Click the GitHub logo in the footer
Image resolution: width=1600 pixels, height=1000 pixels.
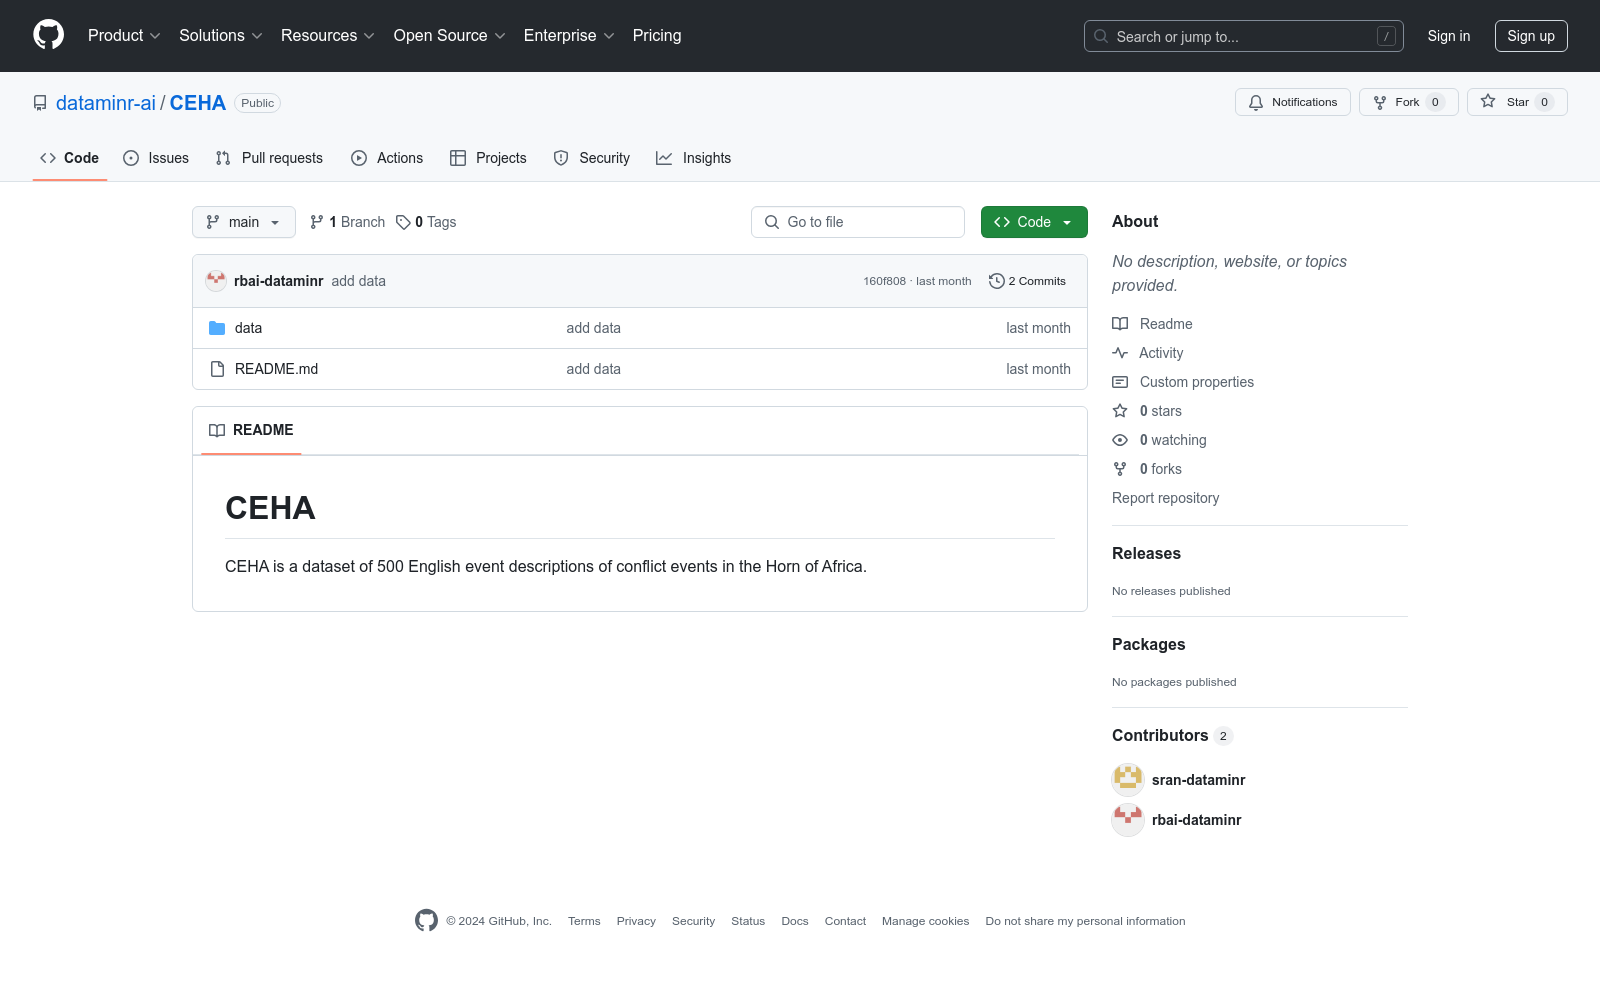point(426,921)
